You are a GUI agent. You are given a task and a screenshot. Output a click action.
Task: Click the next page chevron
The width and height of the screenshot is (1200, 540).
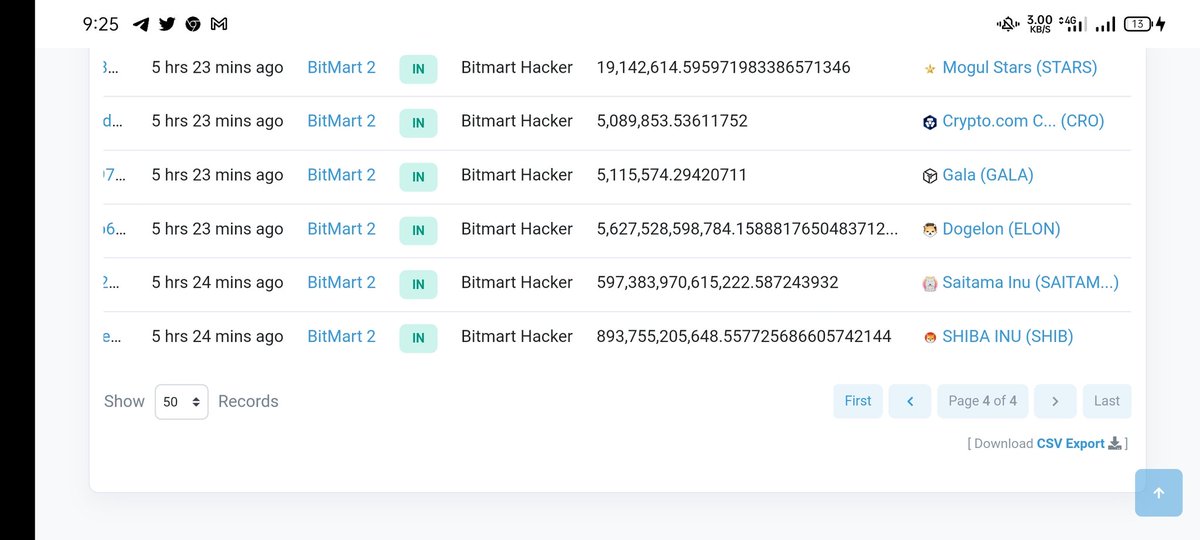(1055, 401)
